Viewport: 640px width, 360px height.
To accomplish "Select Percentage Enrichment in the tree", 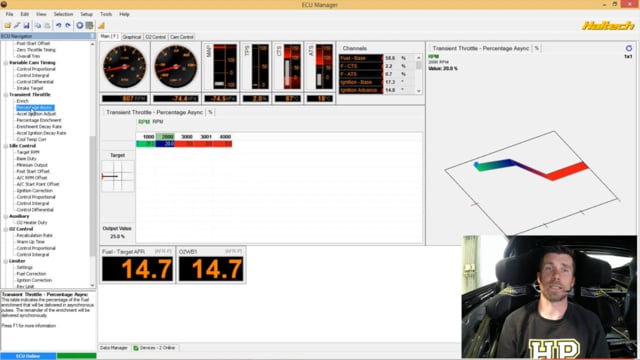I will (39, 120).
